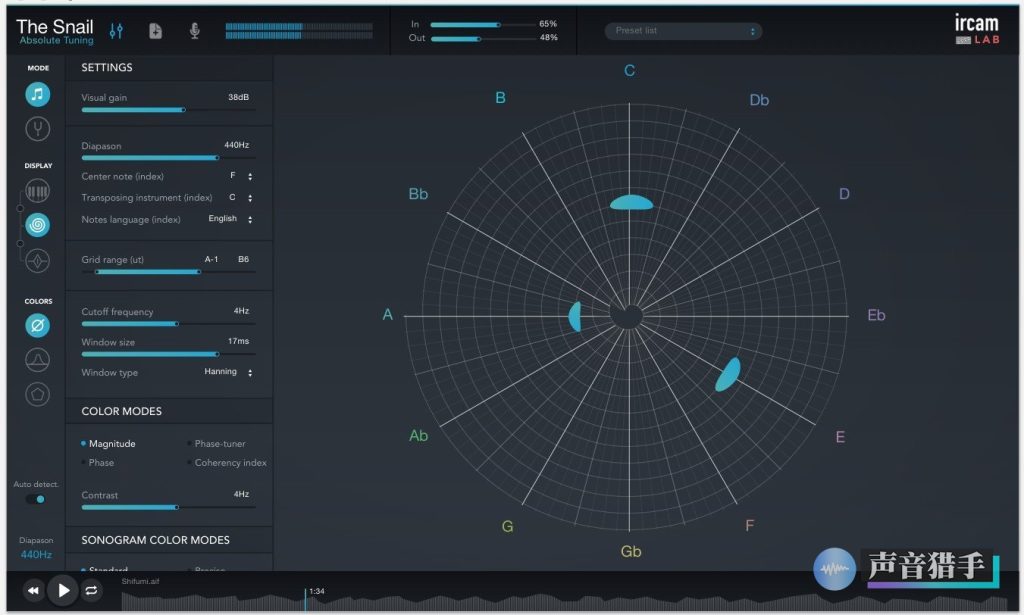Click the COLOR MODES section header

click(120, 411)
